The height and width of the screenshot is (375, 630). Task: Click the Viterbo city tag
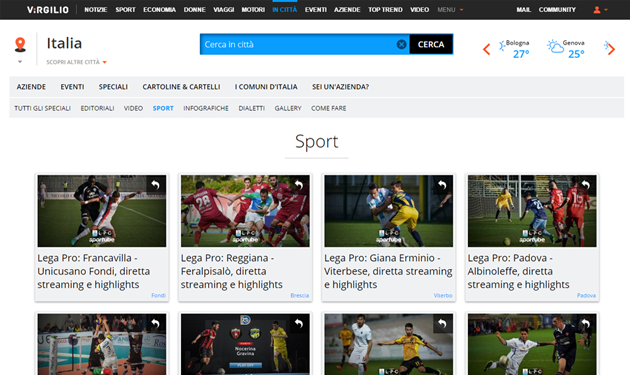(x=443, y=295)
